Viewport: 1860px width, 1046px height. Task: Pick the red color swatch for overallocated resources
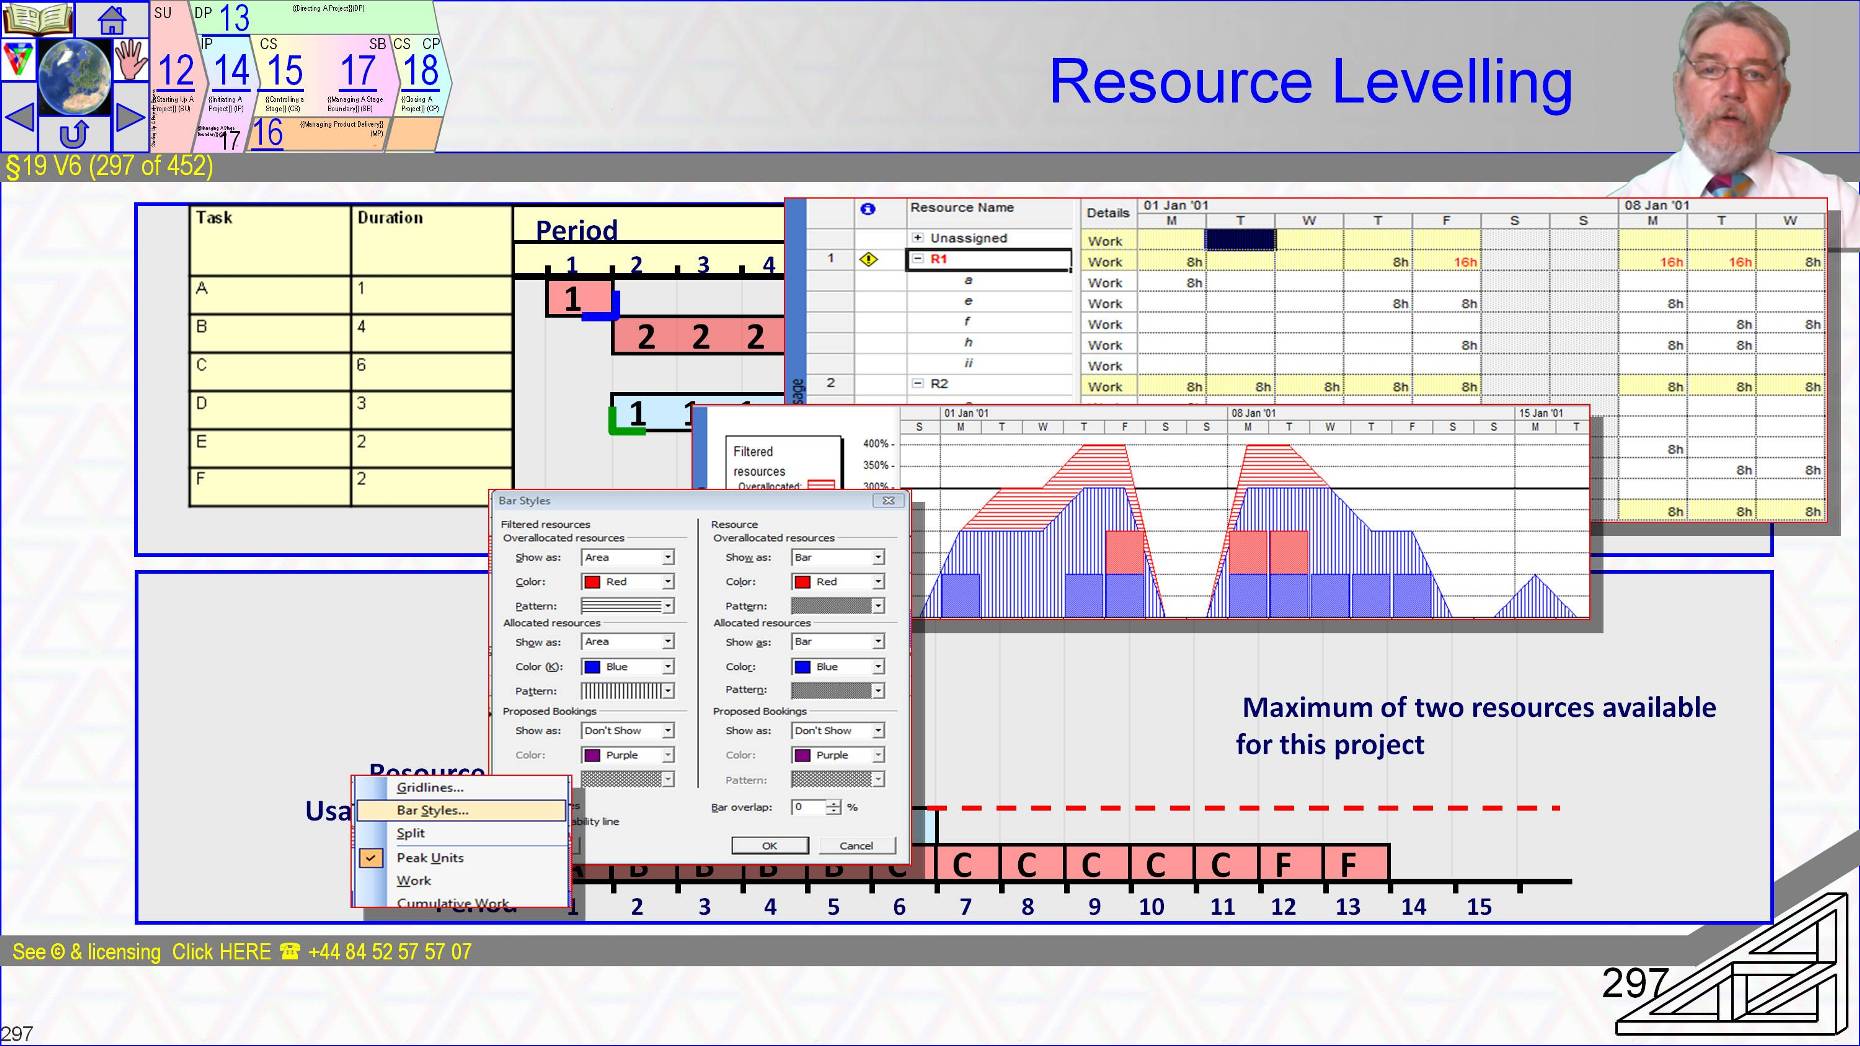(x=592, y=581)
